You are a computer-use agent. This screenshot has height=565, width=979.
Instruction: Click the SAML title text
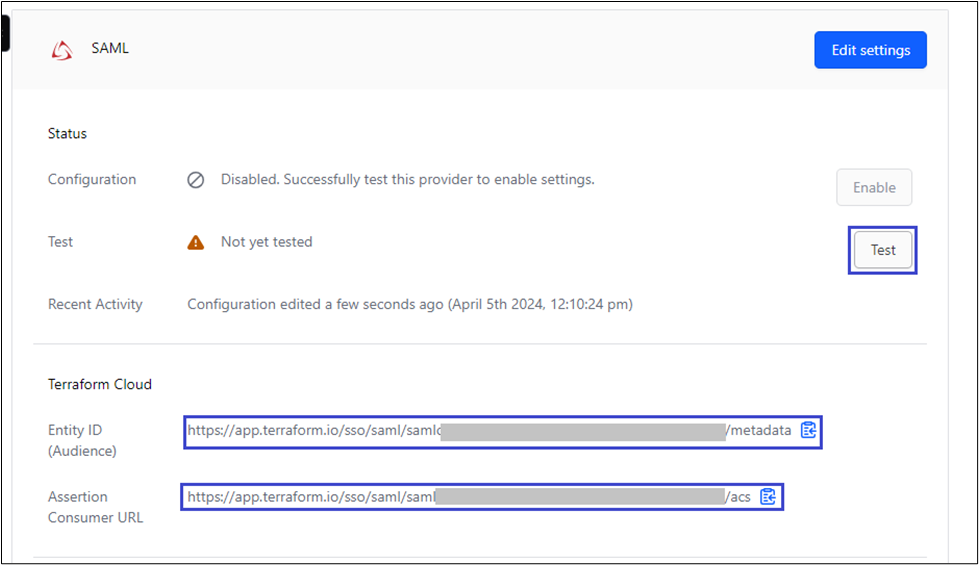[110, 48]
